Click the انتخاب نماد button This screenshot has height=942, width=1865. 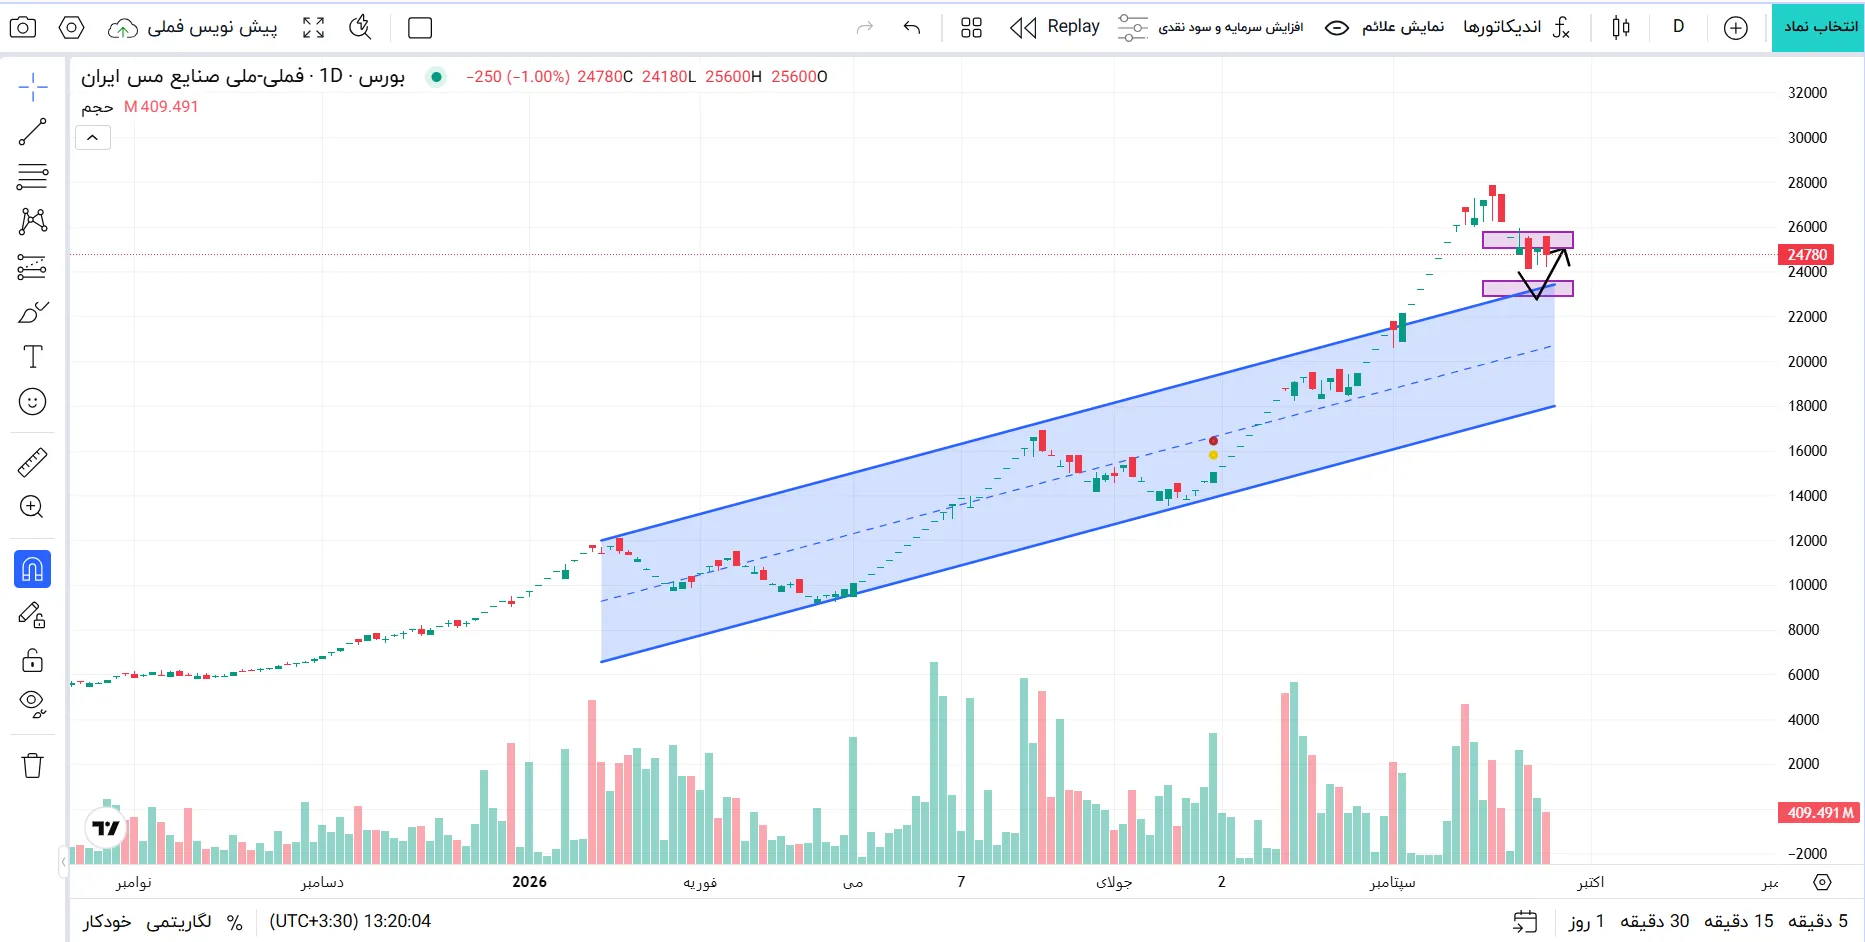(1818, 27)
